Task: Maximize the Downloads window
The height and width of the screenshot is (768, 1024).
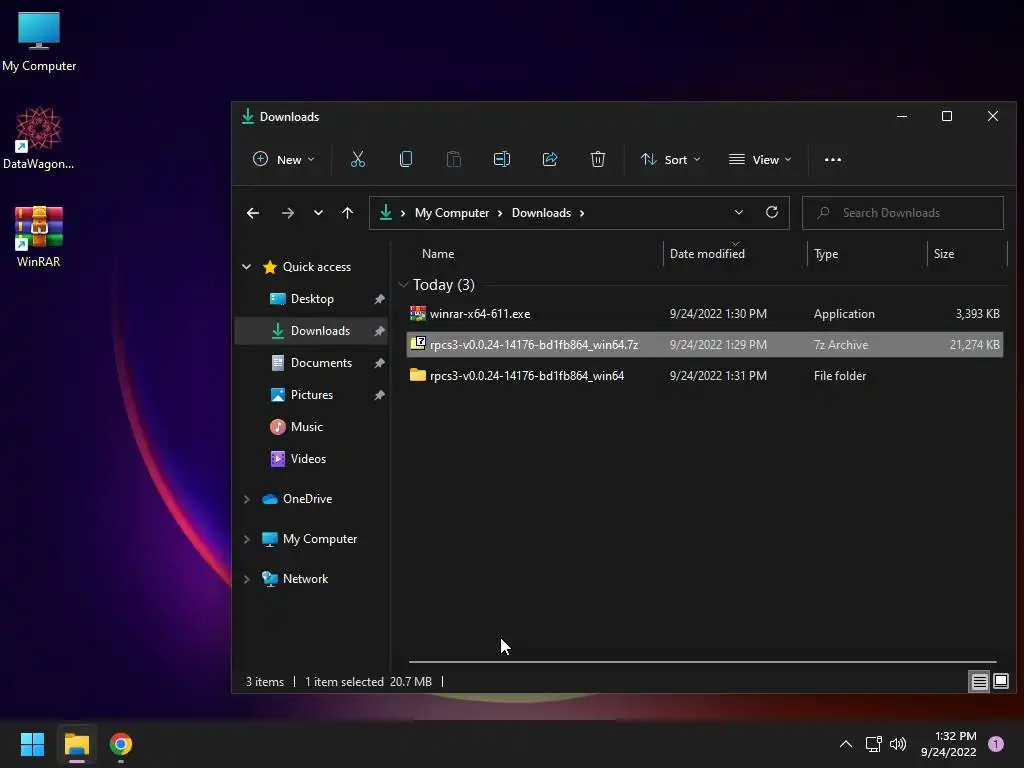Action: (x=947, y=116)
